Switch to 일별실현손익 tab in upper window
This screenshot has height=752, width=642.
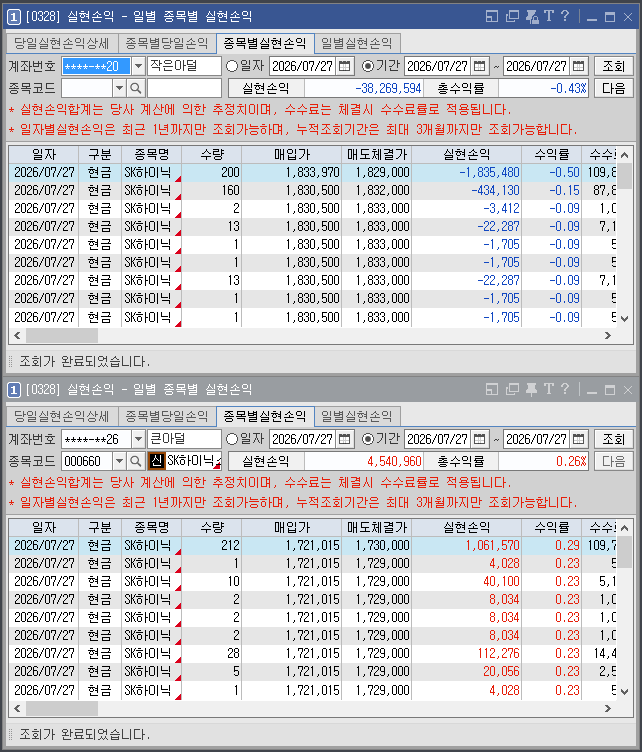pyautogui.click(x=357, y=44)
